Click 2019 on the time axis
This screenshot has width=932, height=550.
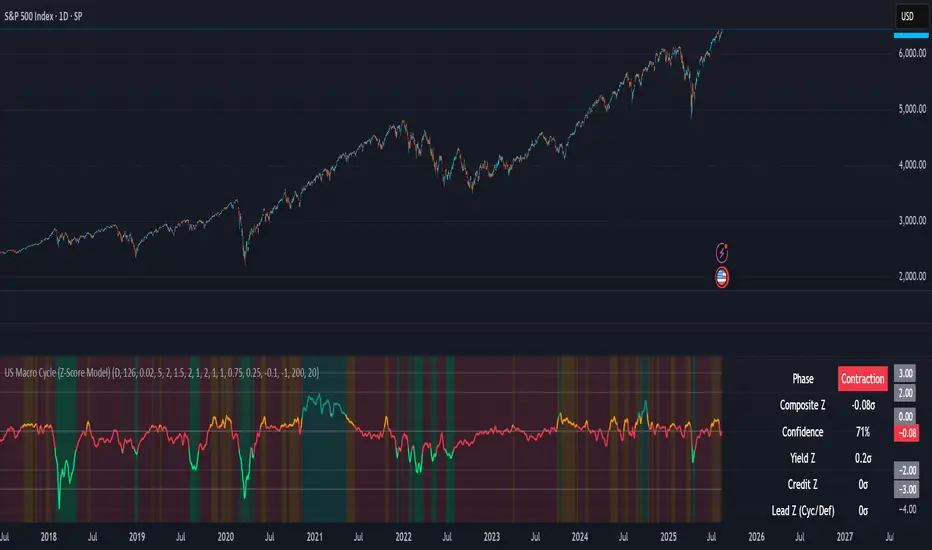[137, 537]
